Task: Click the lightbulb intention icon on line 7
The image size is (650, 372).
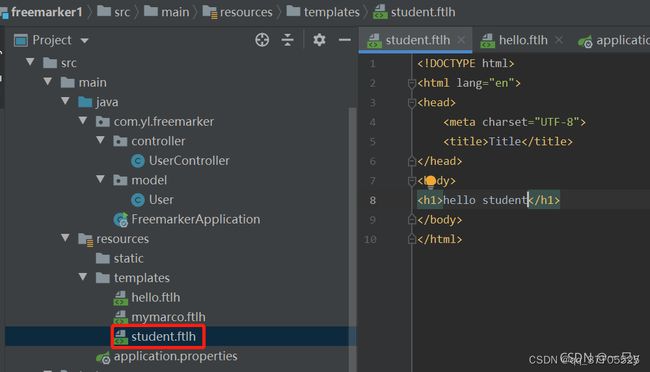Action: (x=431, y=181)
